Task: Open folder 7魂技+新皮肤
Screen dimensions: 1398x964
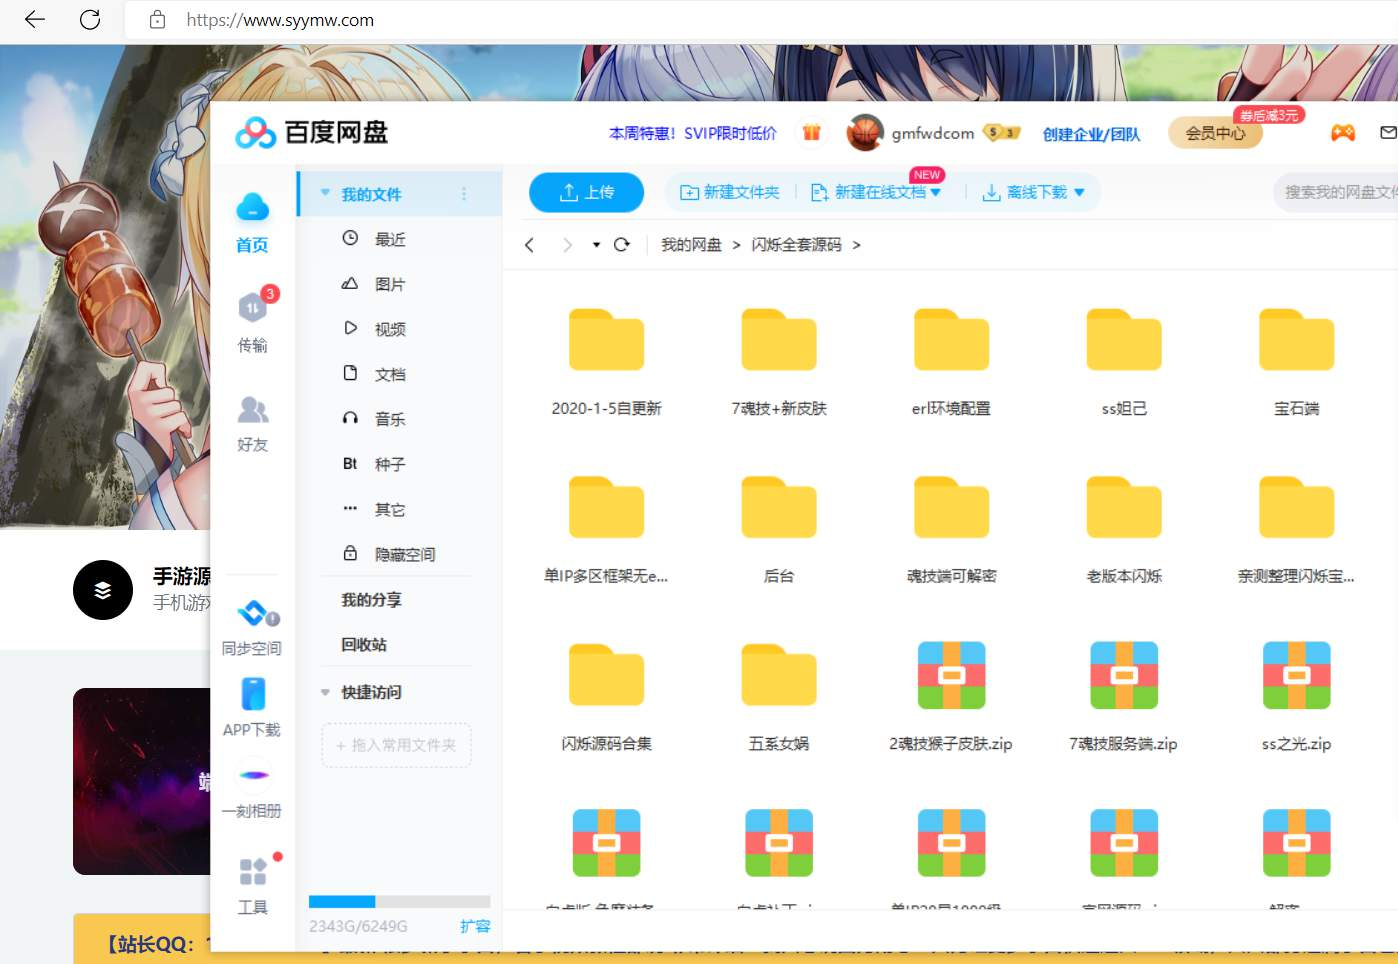Action: point(779,362)
